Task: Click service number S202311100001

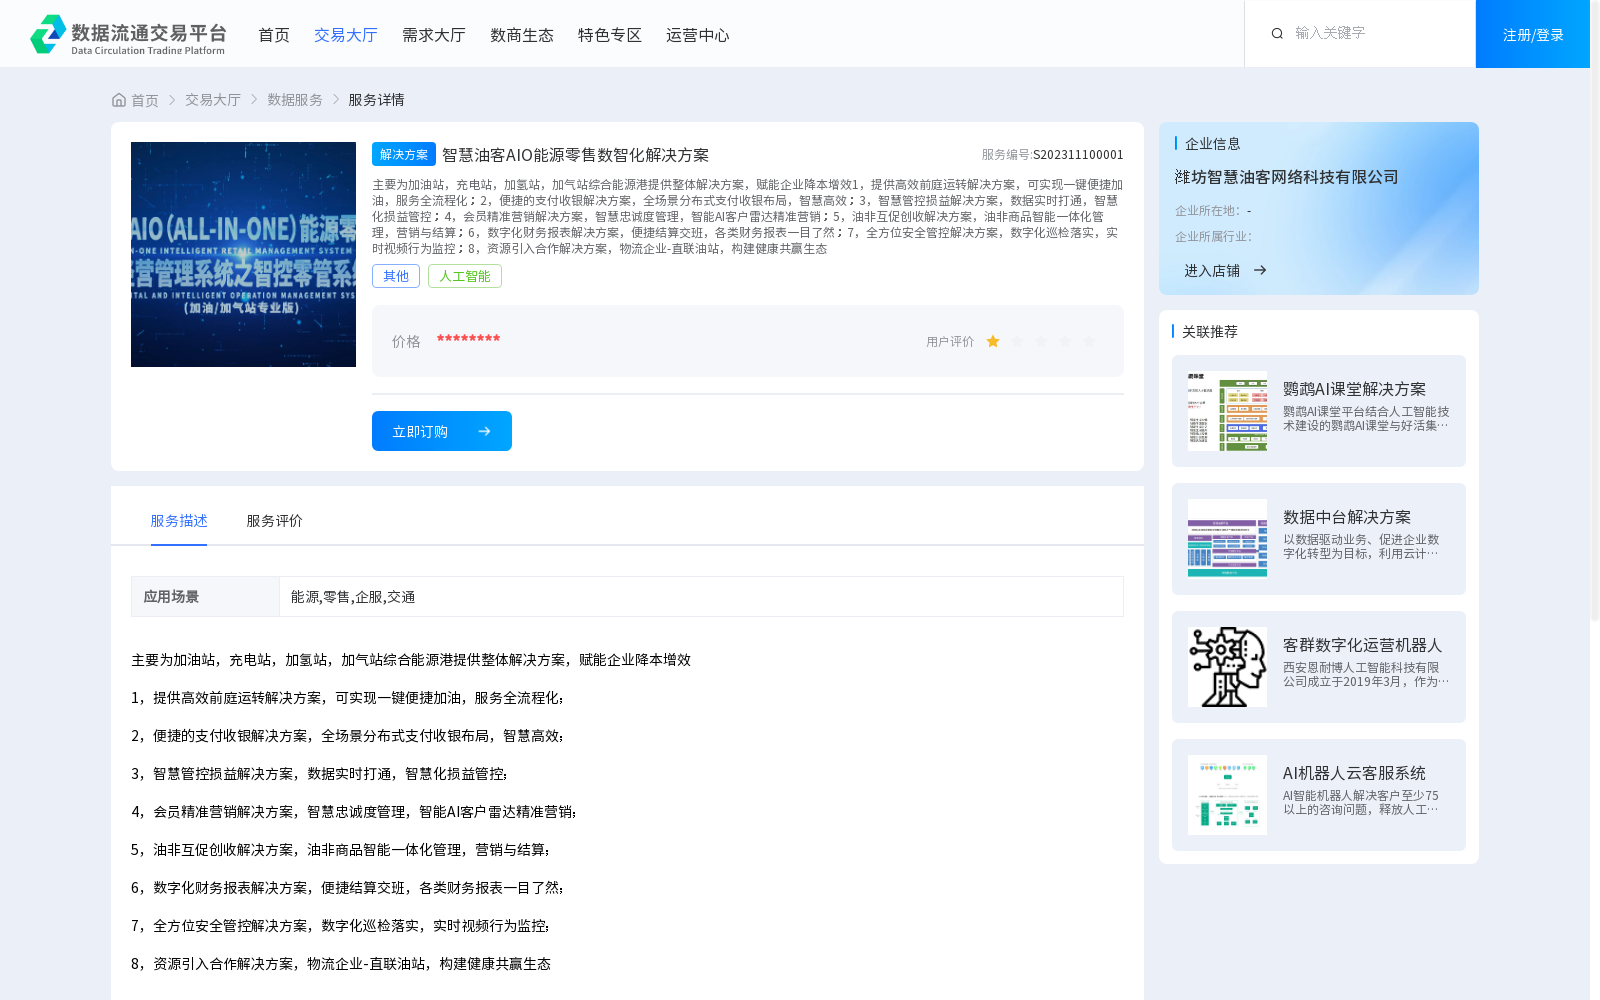Action: point(1078,155)
